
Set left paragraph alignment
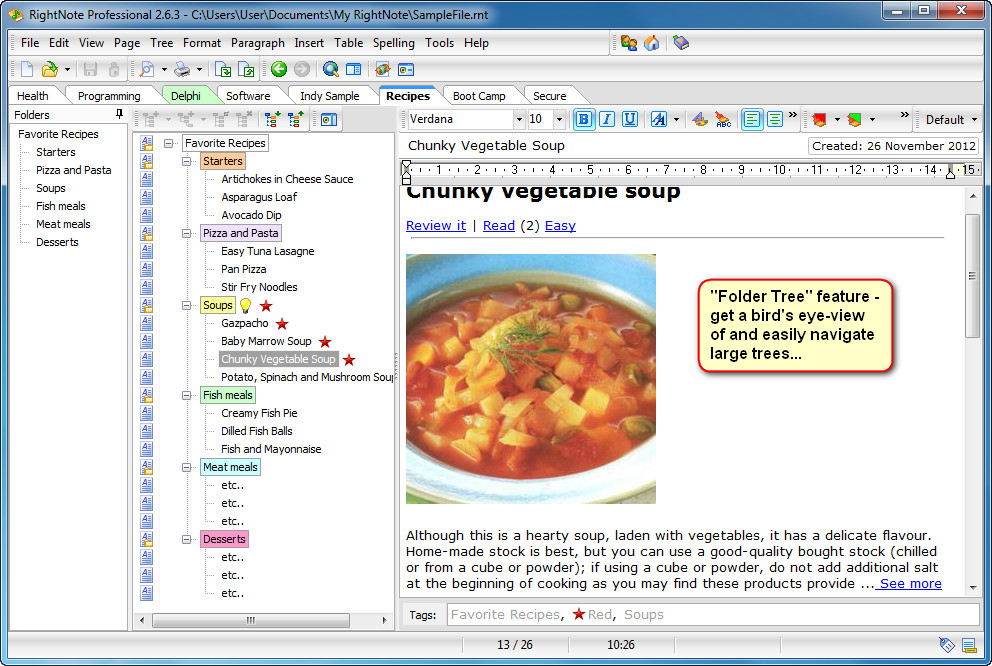pos(751,119)
